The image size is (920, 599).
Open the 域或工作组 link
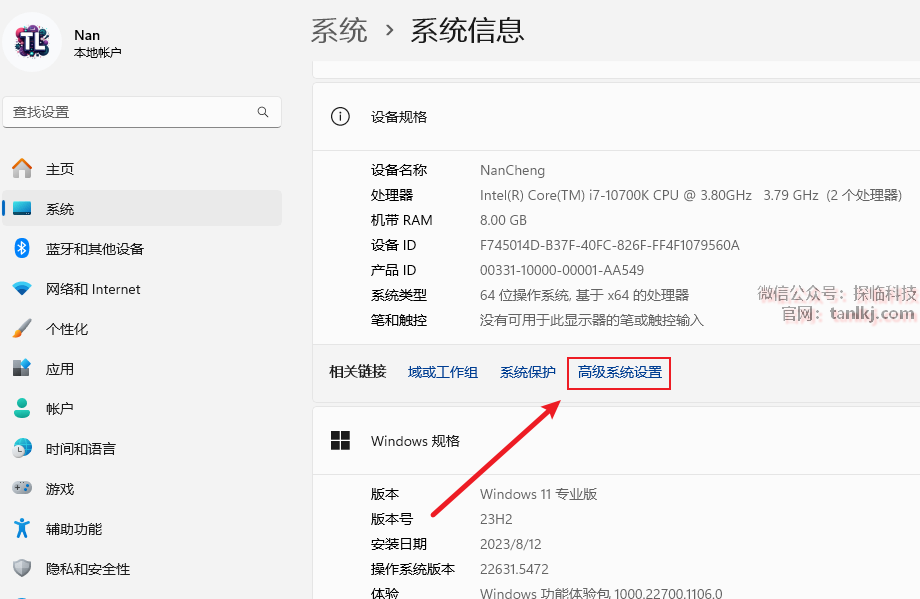click(x=442, y=372)
